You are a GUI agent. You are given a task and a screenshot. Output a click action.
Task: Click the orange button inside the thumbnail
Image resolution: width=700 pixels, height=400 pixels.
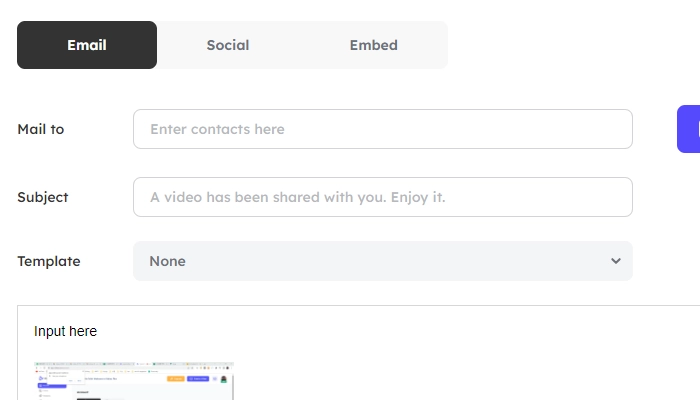pyautogui.click(x=175, y=379)
